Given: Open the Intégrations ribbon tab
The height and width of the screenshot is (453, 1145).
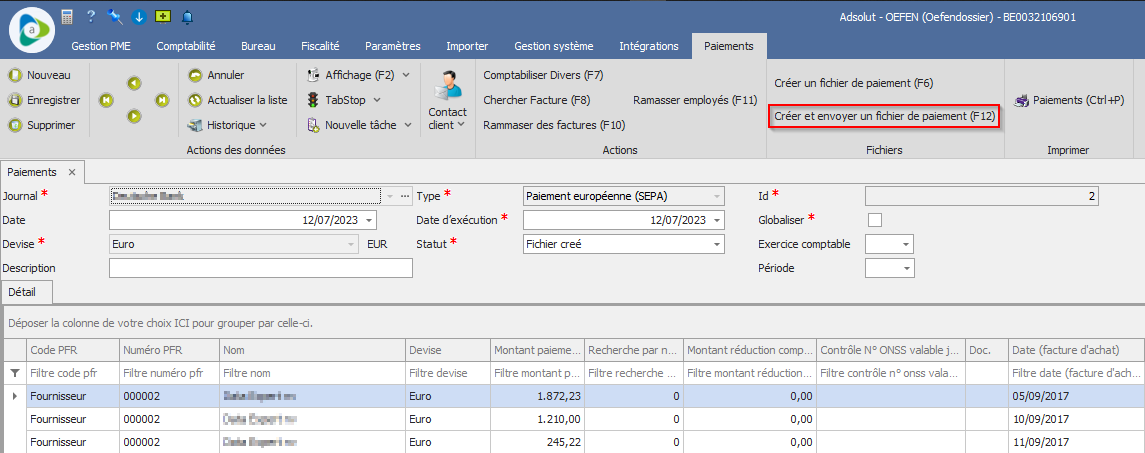Looking at the screenshot, I should [x=648, y=46].
